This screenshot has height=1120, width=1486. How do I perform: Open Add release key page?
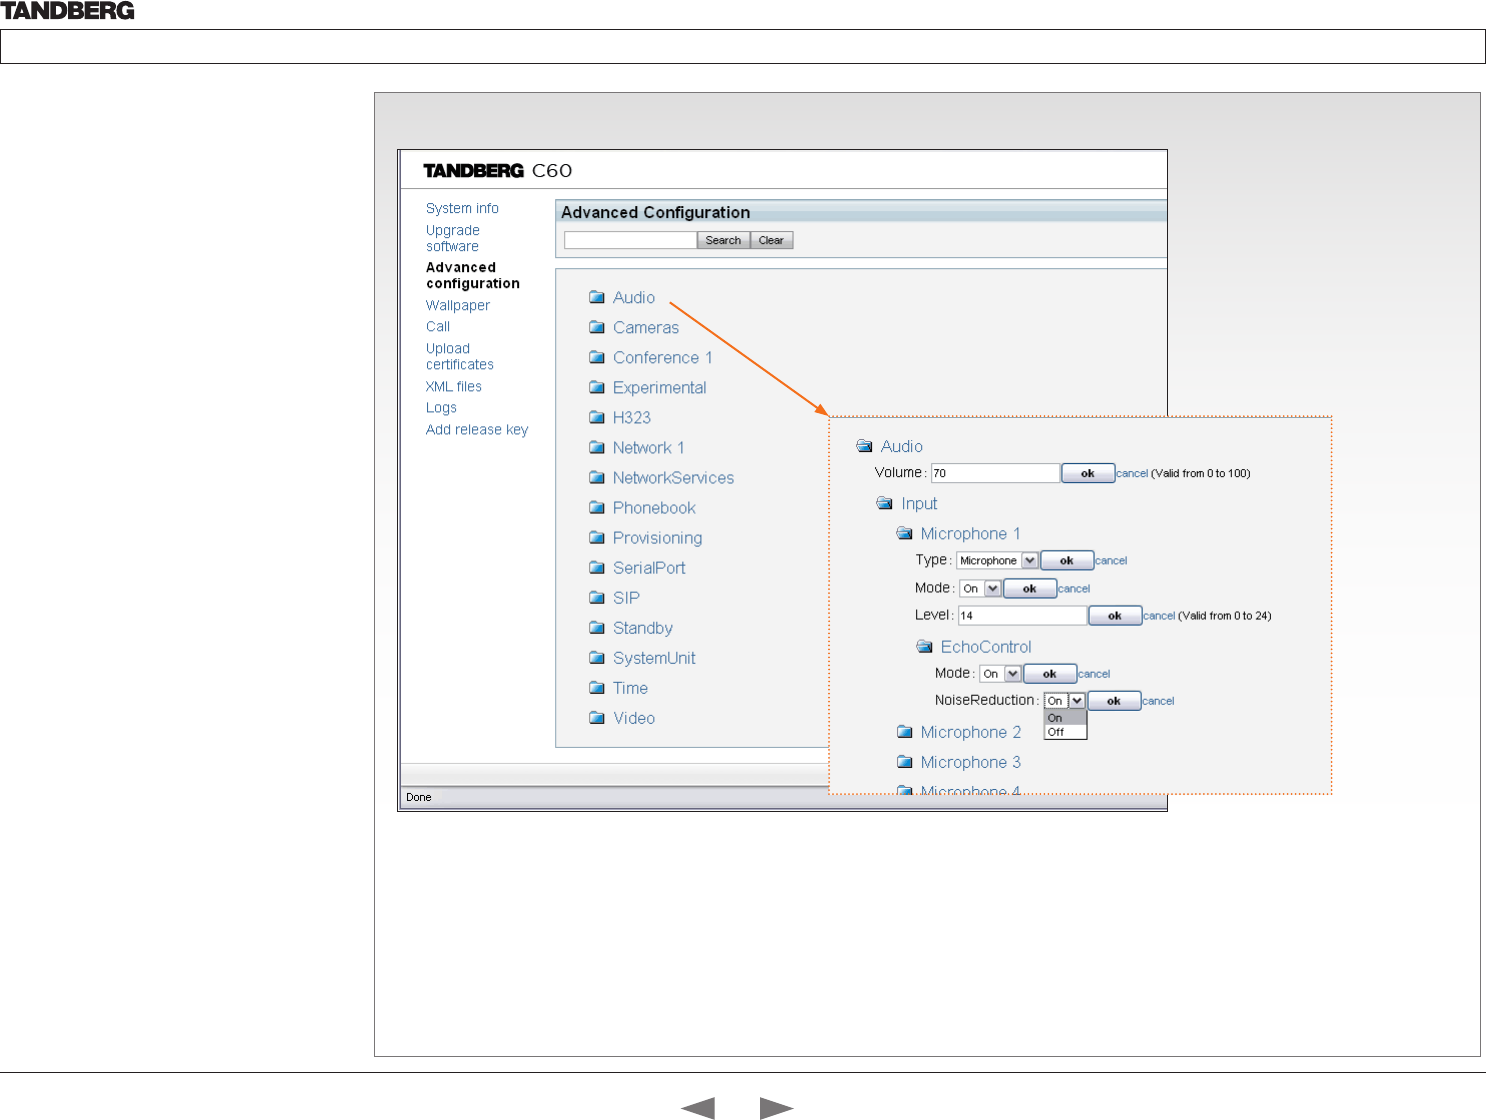click(477, 429)
